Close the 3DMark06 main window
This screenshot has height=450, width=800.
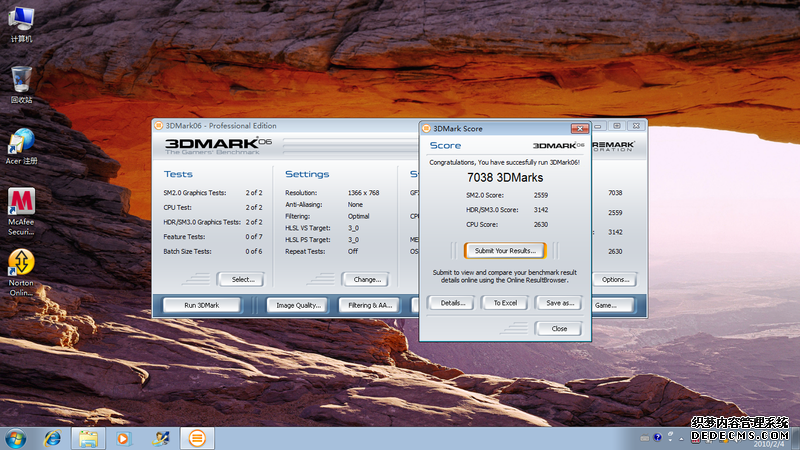click(636, 126)
